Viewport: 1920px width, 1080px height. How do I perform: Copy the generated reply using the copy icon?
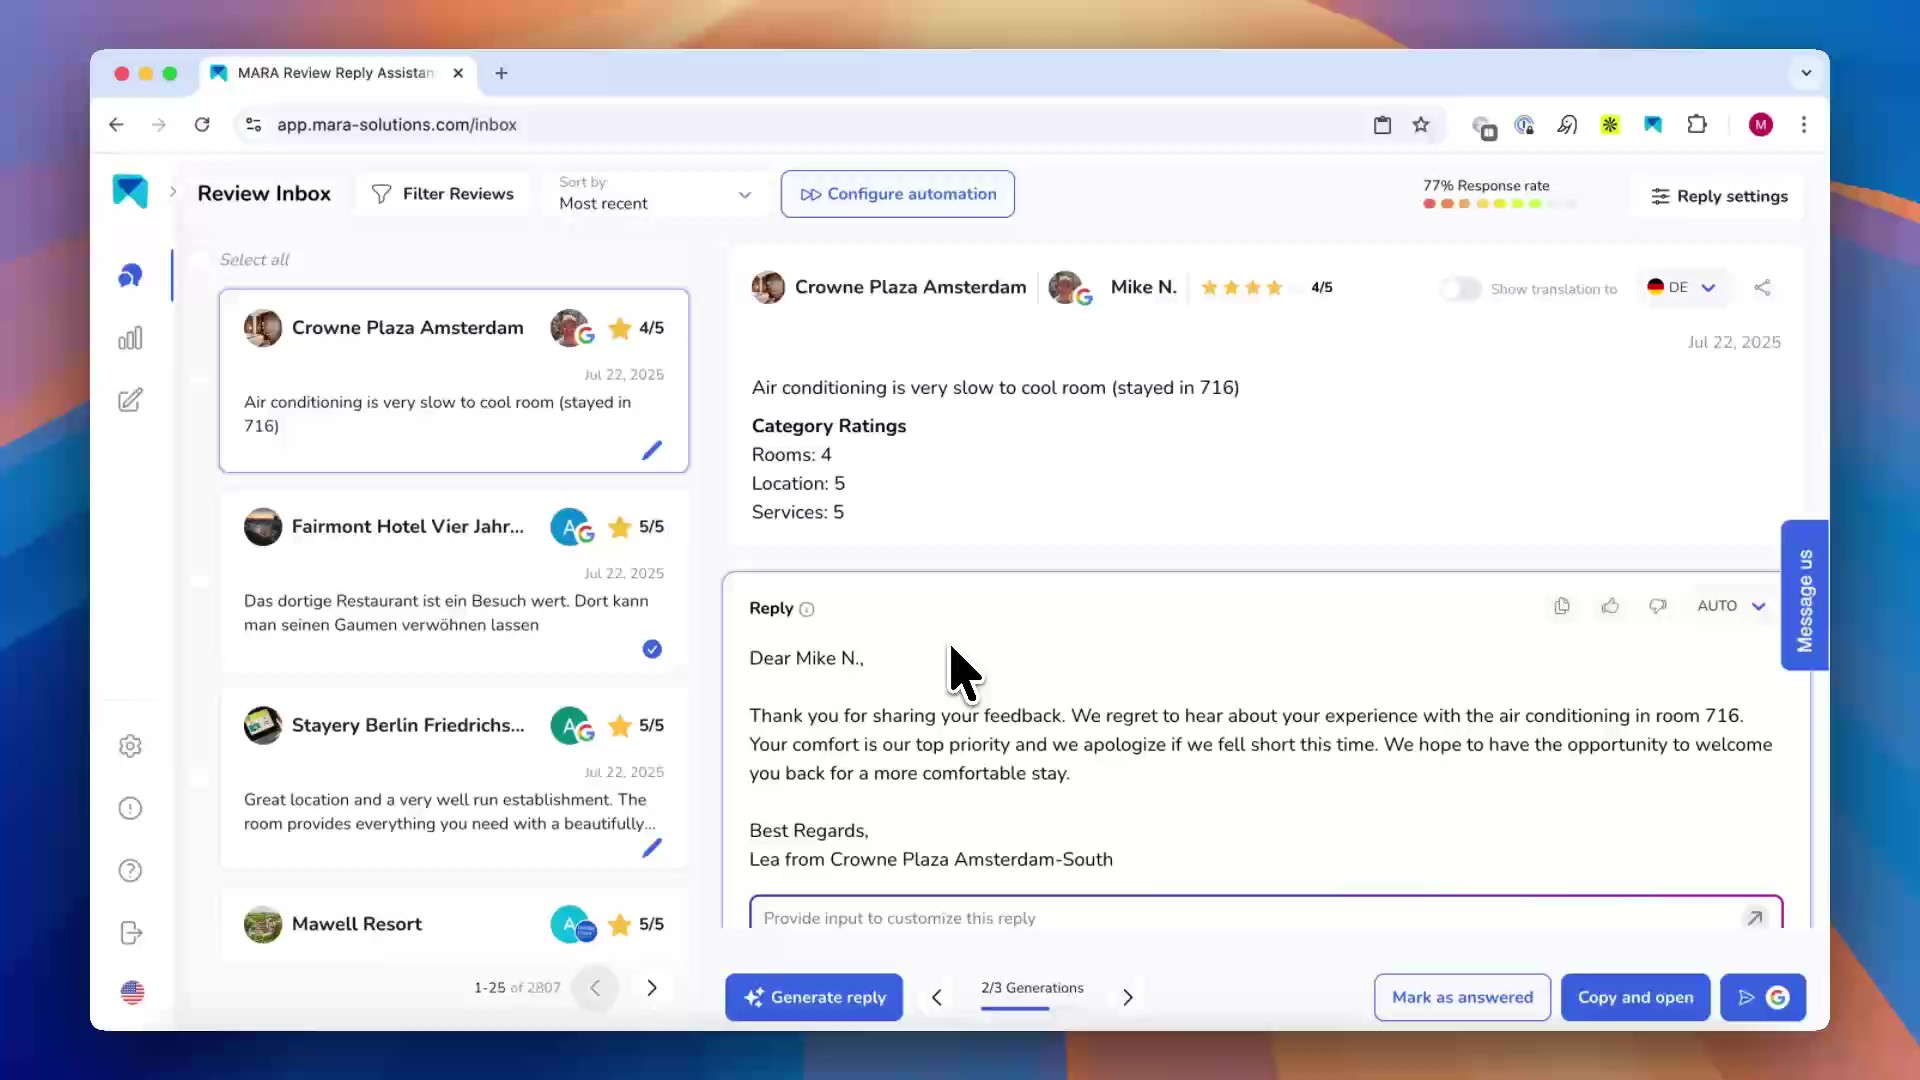click(x=1562, y=606)
